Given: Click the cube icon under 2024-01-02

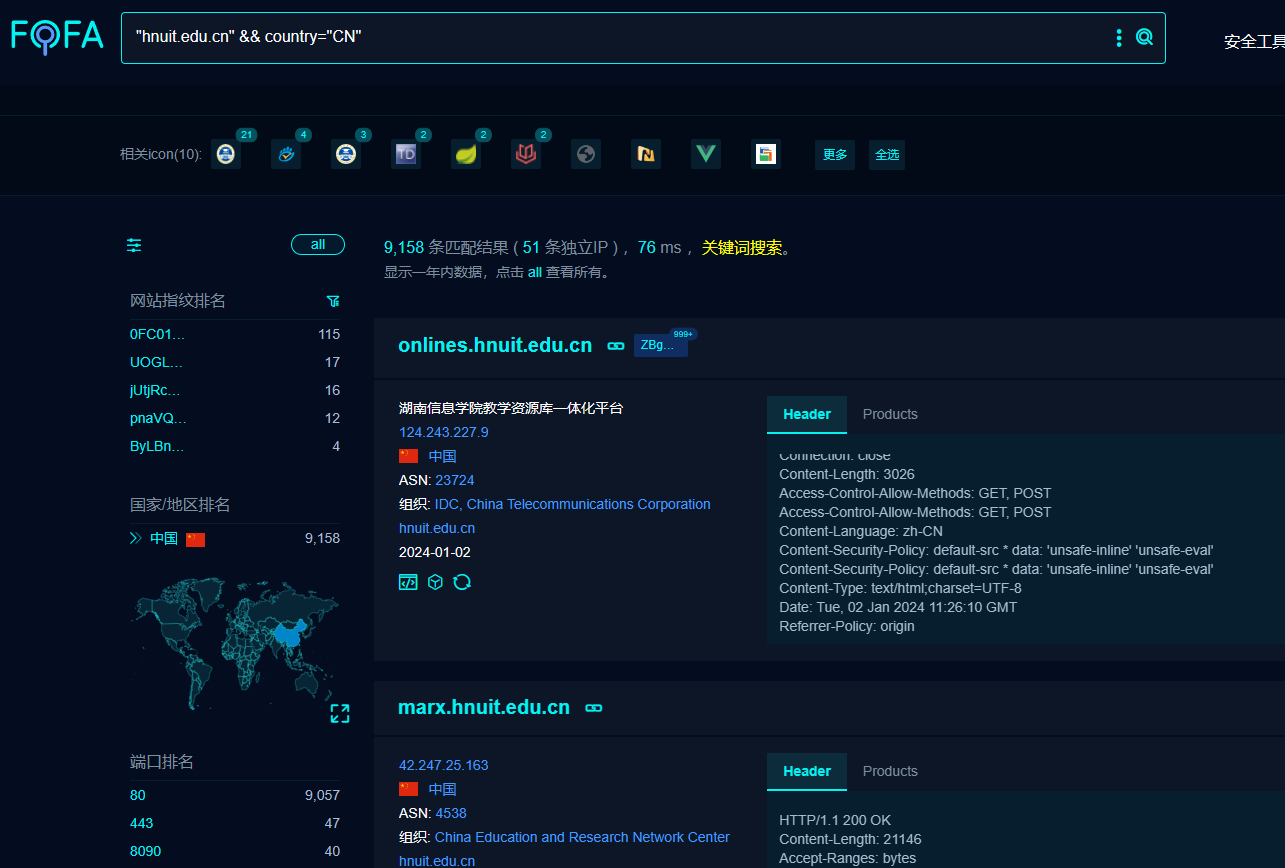Looking at the screenshot, I should click(x=435, y=582).
